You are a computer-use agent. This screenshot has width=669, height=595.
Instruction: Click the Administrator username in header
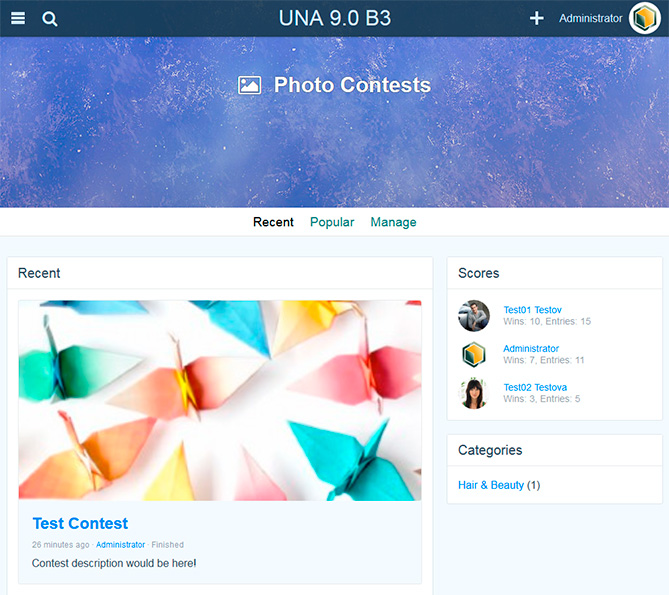pyautogui.click(x=590, y=18)
